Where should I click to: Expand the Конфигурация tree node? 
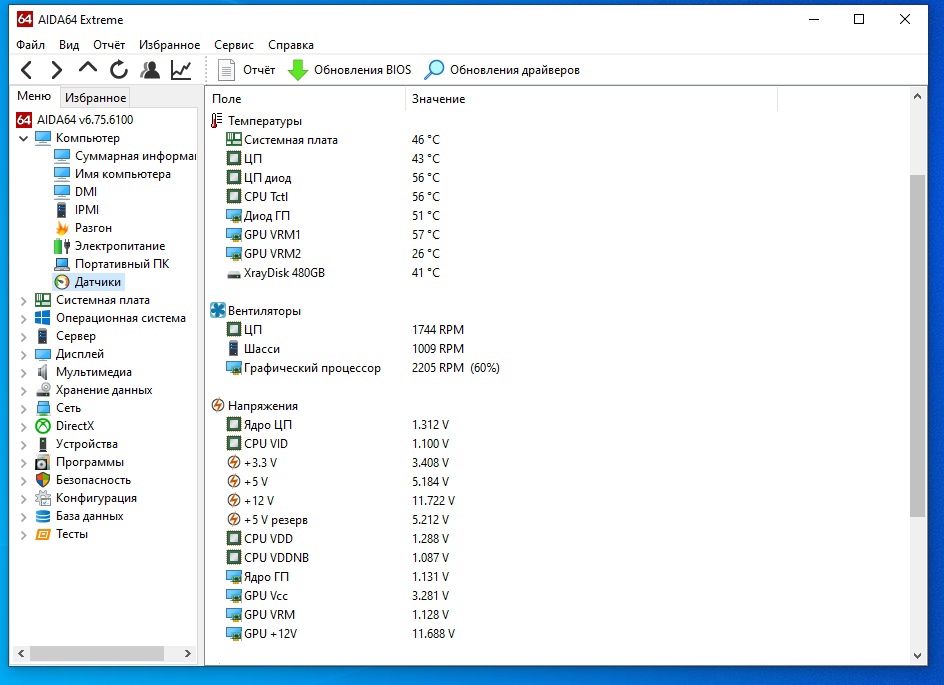coord(23,499)
